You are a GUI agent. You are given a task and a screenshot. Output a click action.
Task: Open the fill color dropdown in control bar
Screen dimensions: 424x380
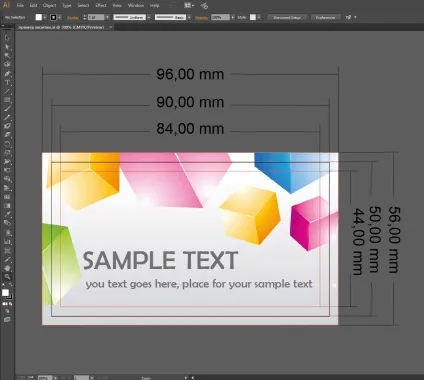[x=44, y=17]
